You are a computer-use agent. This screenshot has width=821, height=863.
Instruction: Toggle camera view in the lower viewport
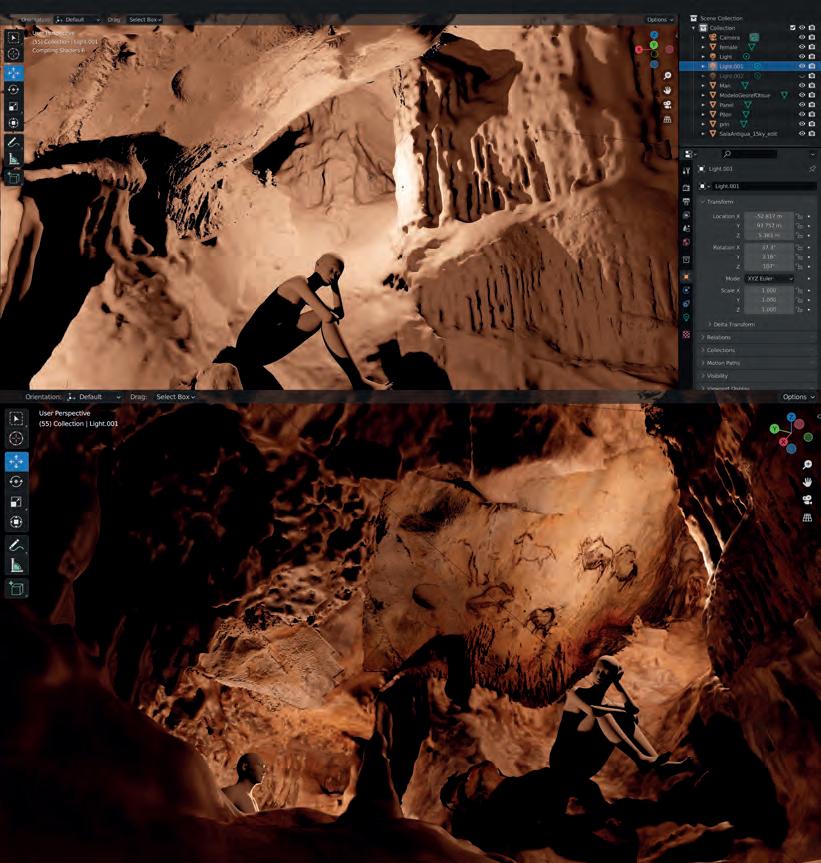[x=807, y=500]
